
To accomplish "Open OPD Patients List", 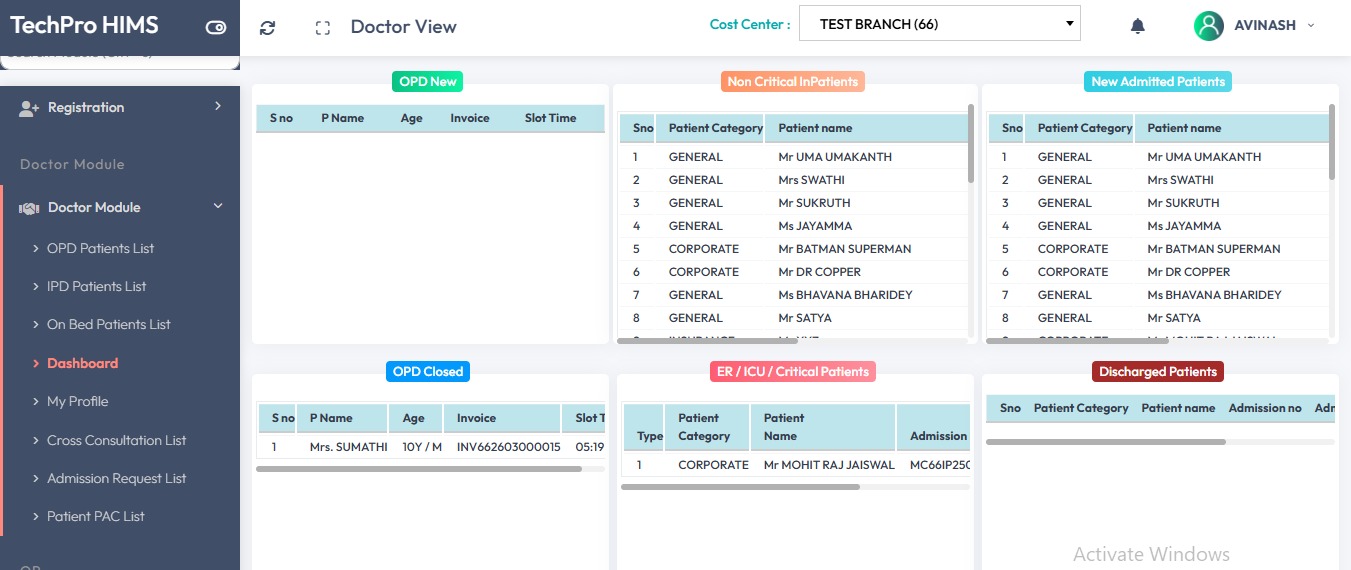I will (100, 248).
